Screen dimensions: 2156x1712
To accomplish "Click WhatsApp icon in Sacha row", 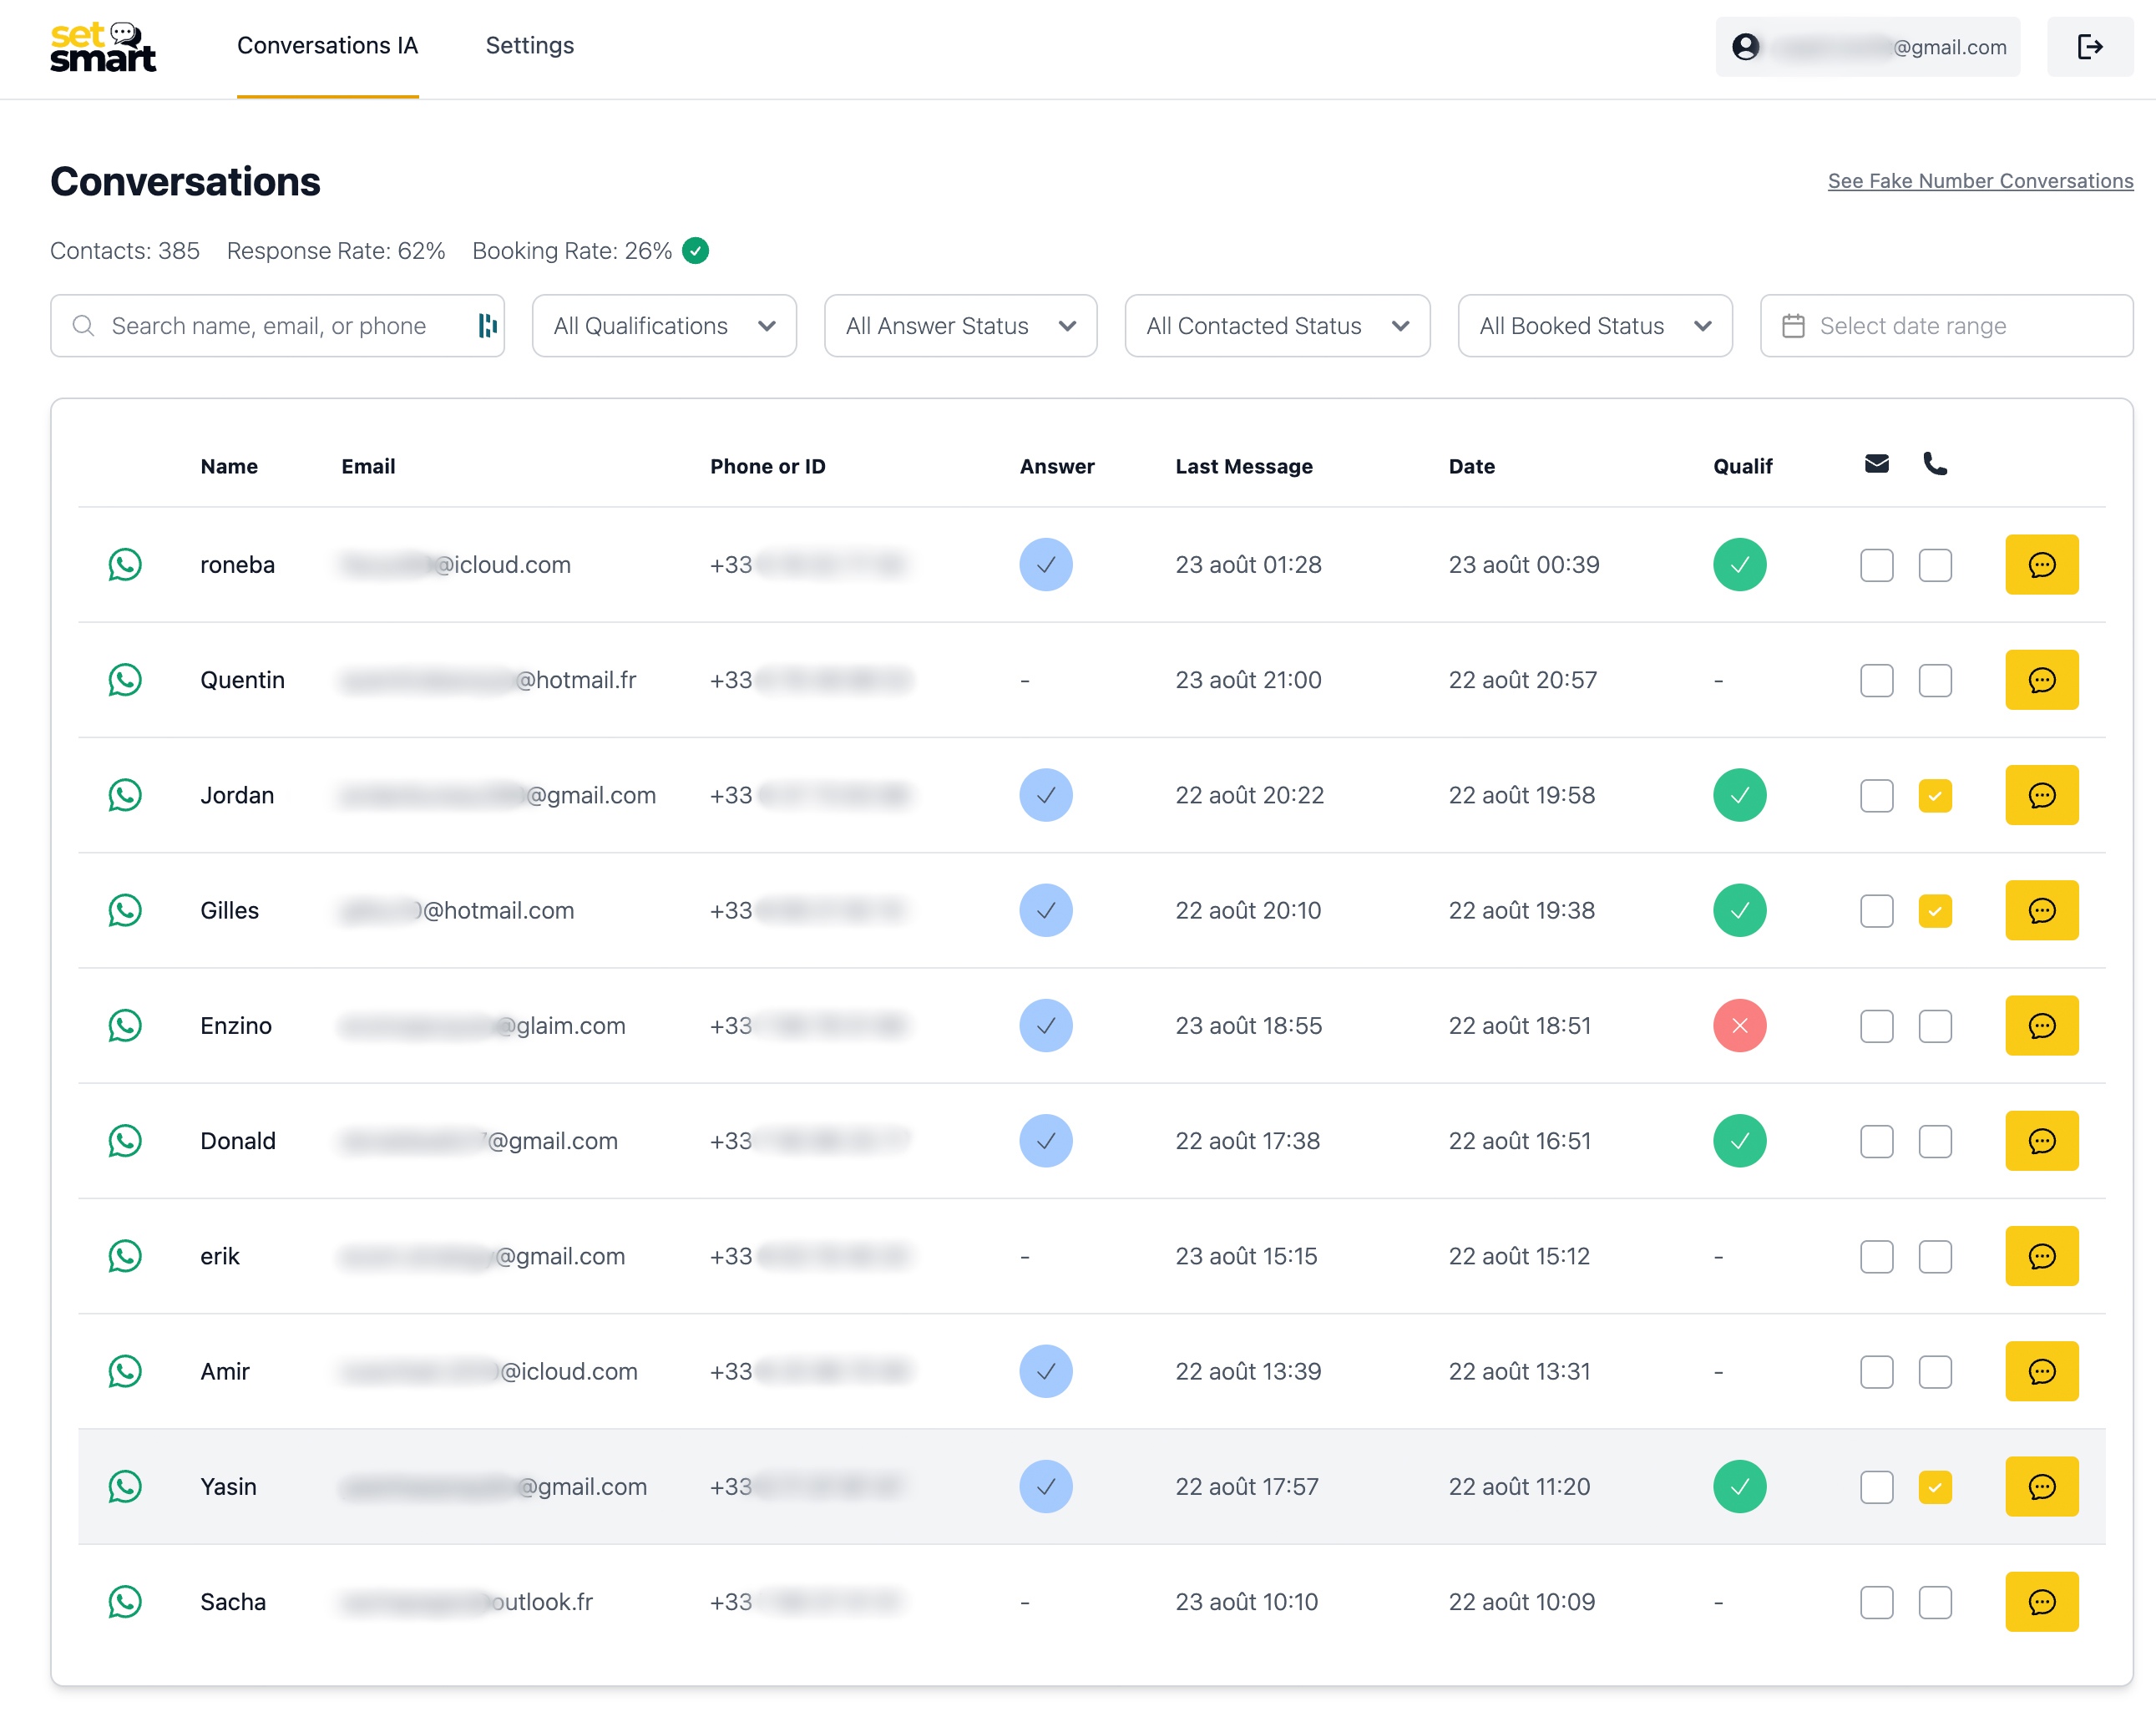I will pos(125,1602).
